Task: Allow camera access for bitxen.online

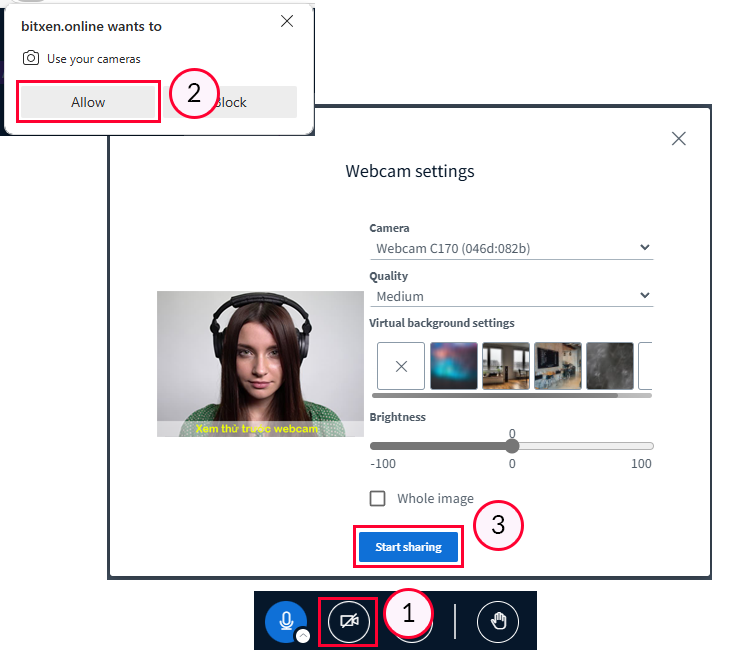Action: pos(88,102)
